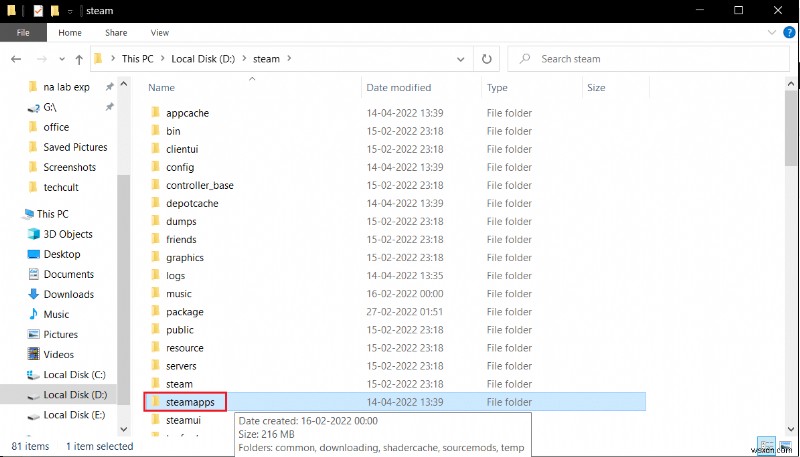
Task: Switch to large icons view button
Action: (x=785, y=446)
